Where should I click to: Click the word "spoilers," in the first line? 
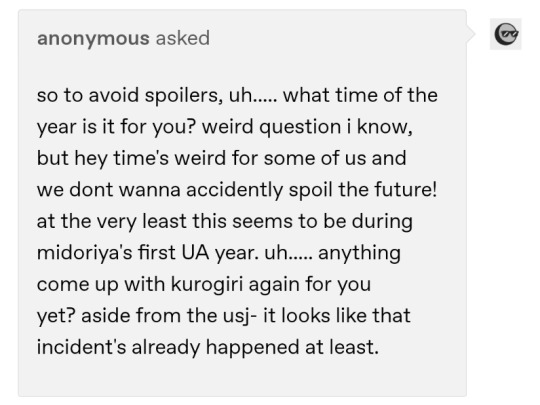point(184,96)
